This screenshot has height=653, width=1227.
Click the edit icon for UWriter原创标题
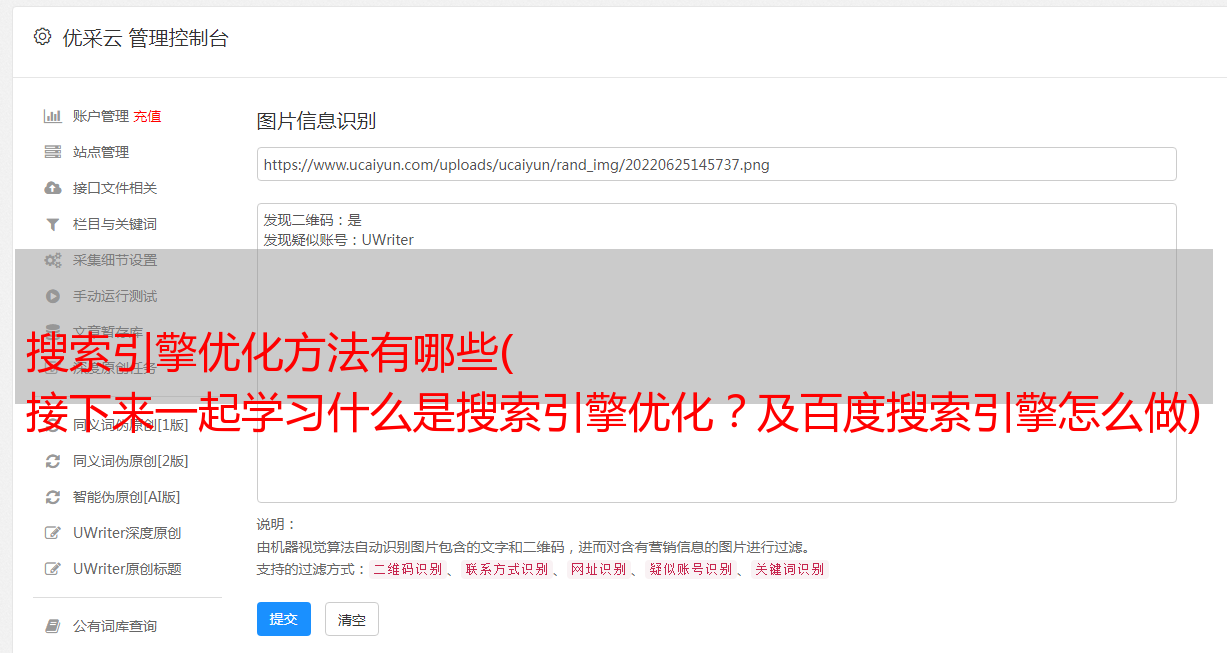[x=53, y=569]
